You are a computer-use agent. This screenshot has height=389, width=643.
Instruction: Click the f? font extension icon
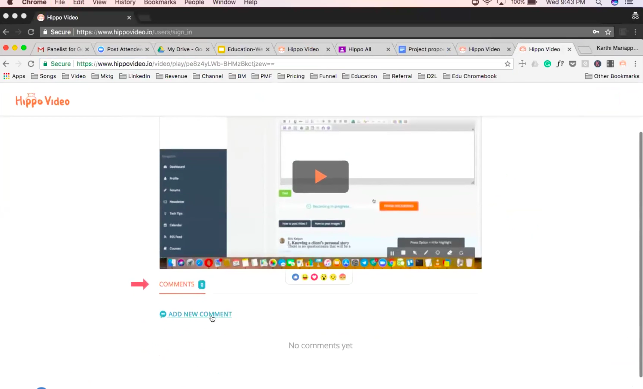[560, 64]
